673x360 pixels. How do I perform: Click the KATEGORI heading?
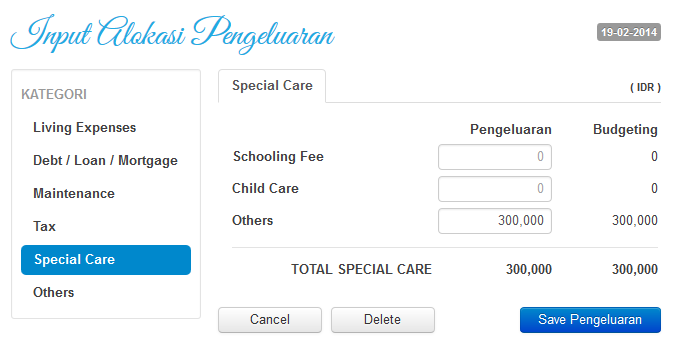tap(54, 94)
